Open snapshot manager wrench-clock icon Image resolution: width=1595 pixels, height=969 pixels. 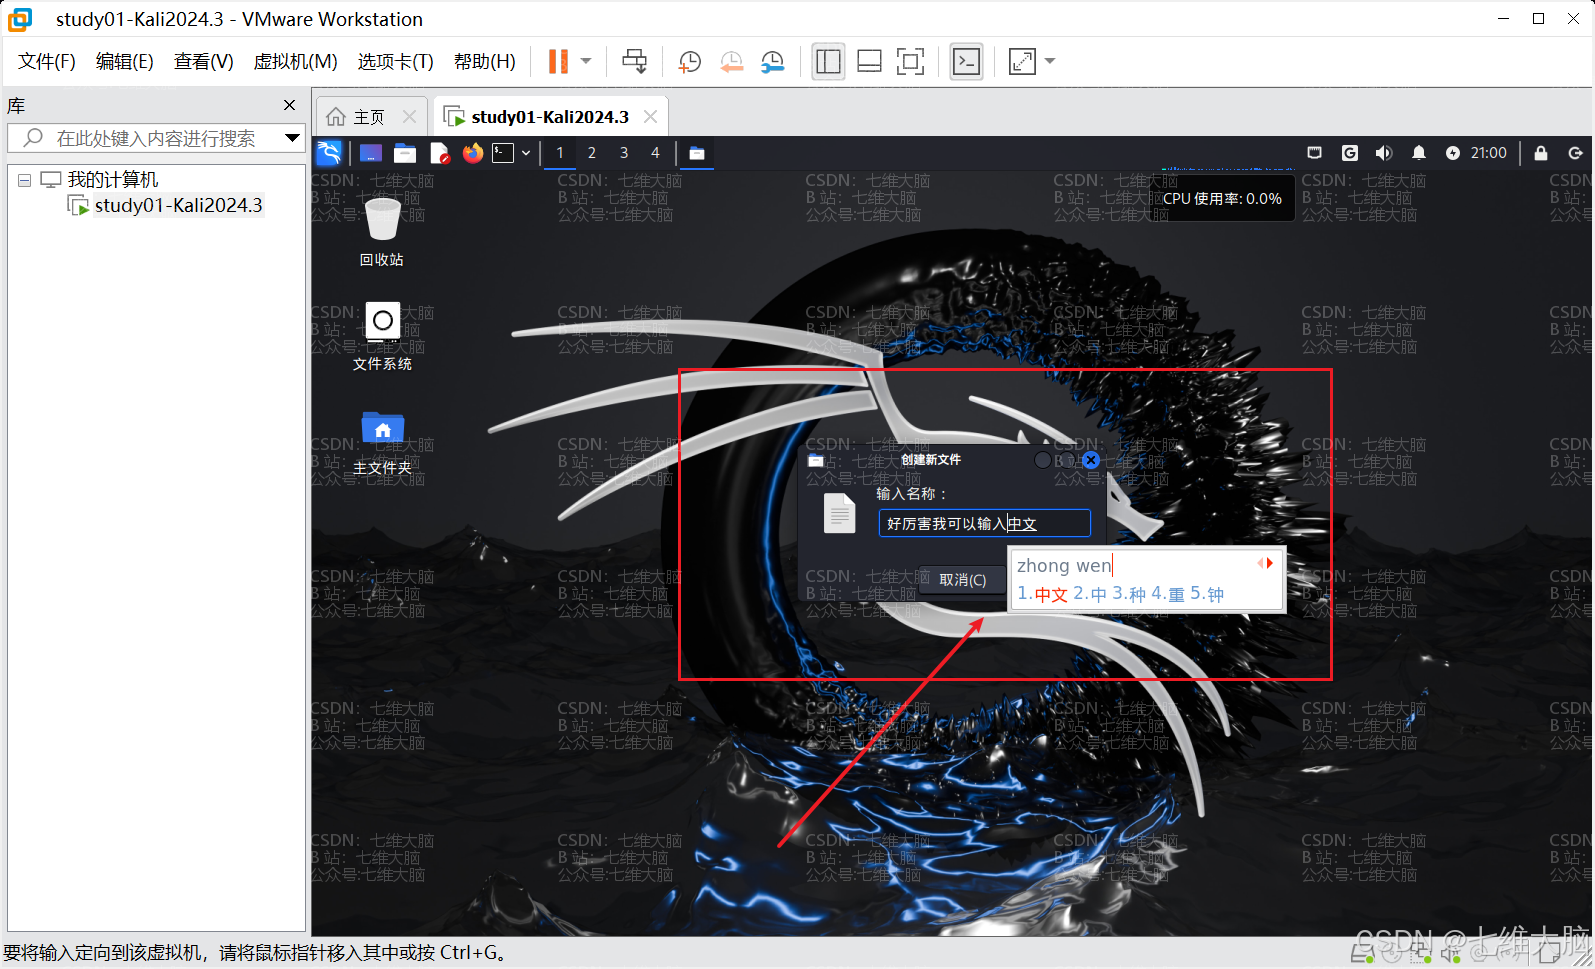click(x=773, y=62)
